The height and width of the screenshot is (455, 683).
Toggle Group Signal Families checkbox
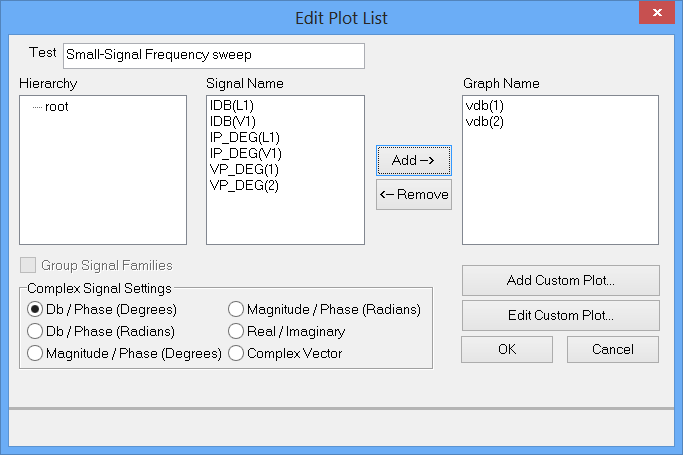point(27,266)
